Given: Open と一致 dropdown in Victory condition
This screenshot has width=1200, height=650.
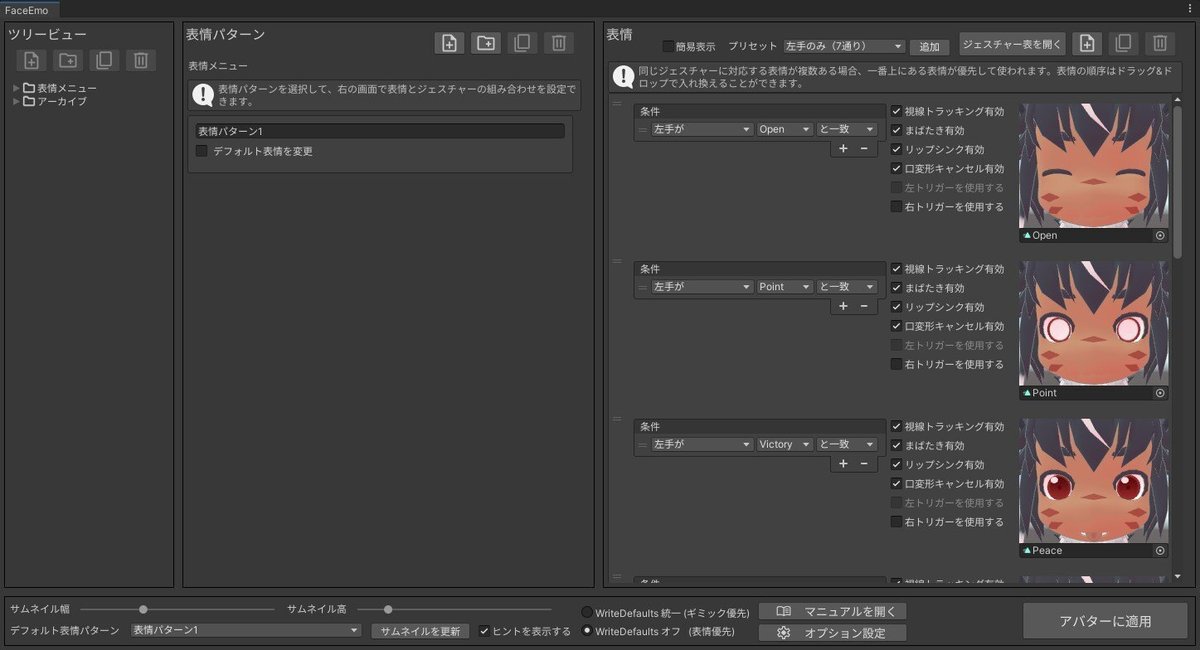Looking at the screenshot, I should [847, 444].
